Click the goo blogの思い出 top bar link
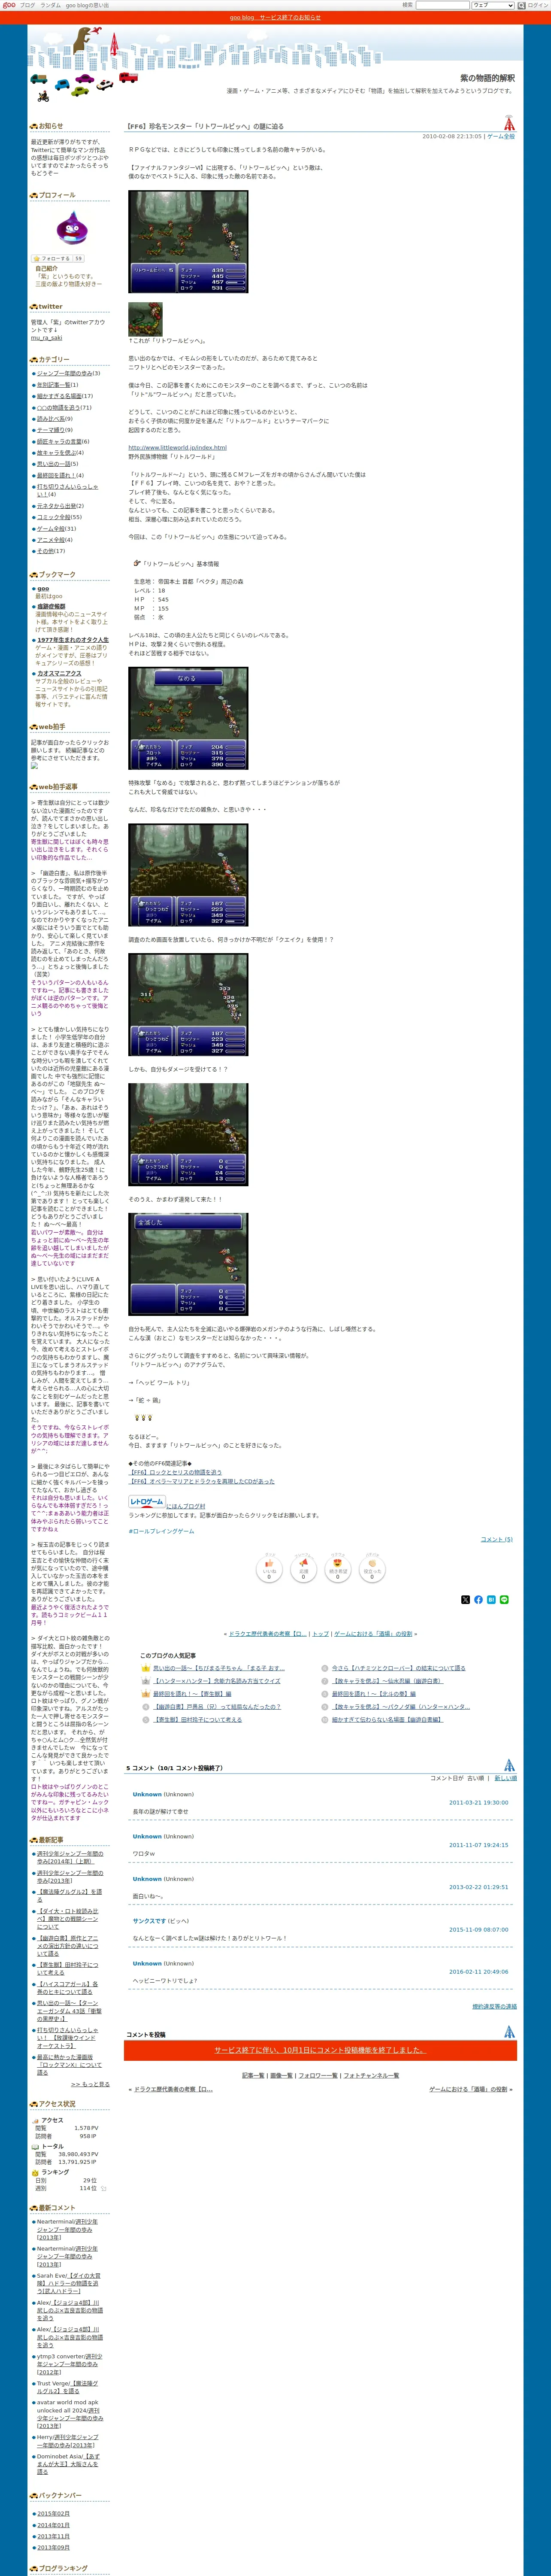551x2576 pixels. point(87,5)
